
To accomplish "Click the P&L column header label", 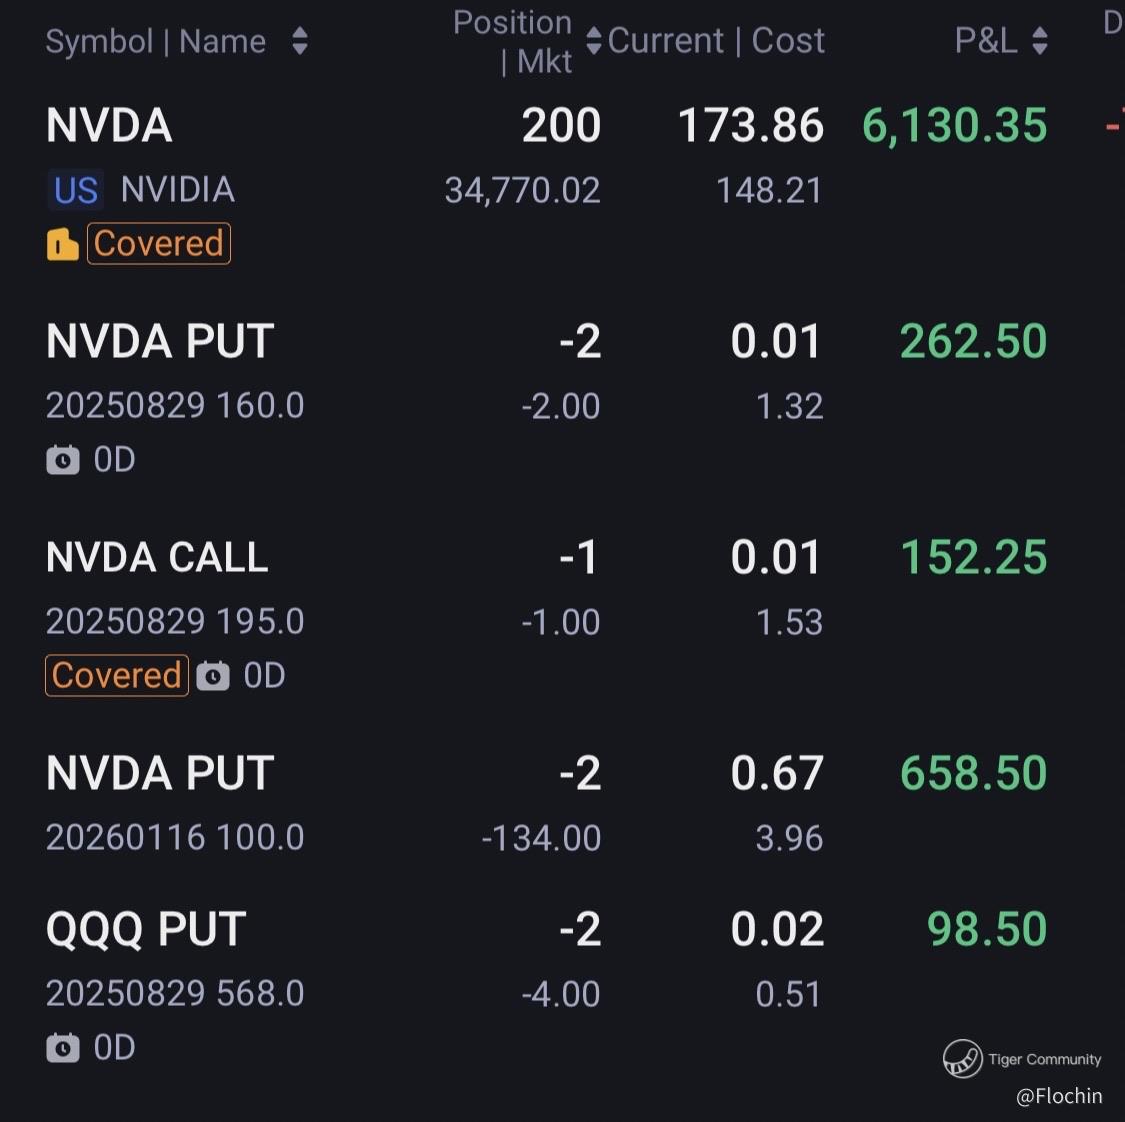I will [x=986, y=41].
